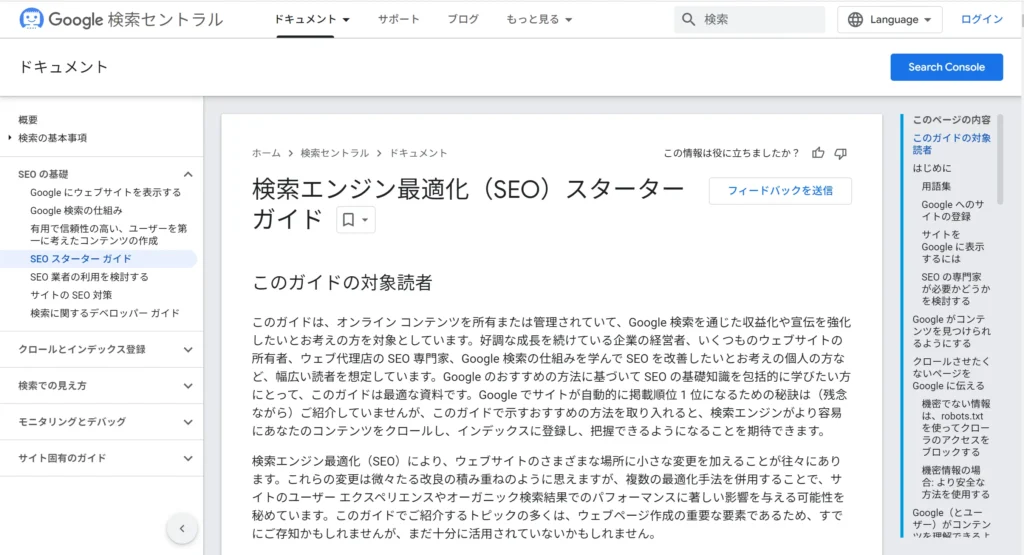Expand the クロールとインデックス登録 section
The width and height of the screenshot is (1024, 555).
(188, 349)
